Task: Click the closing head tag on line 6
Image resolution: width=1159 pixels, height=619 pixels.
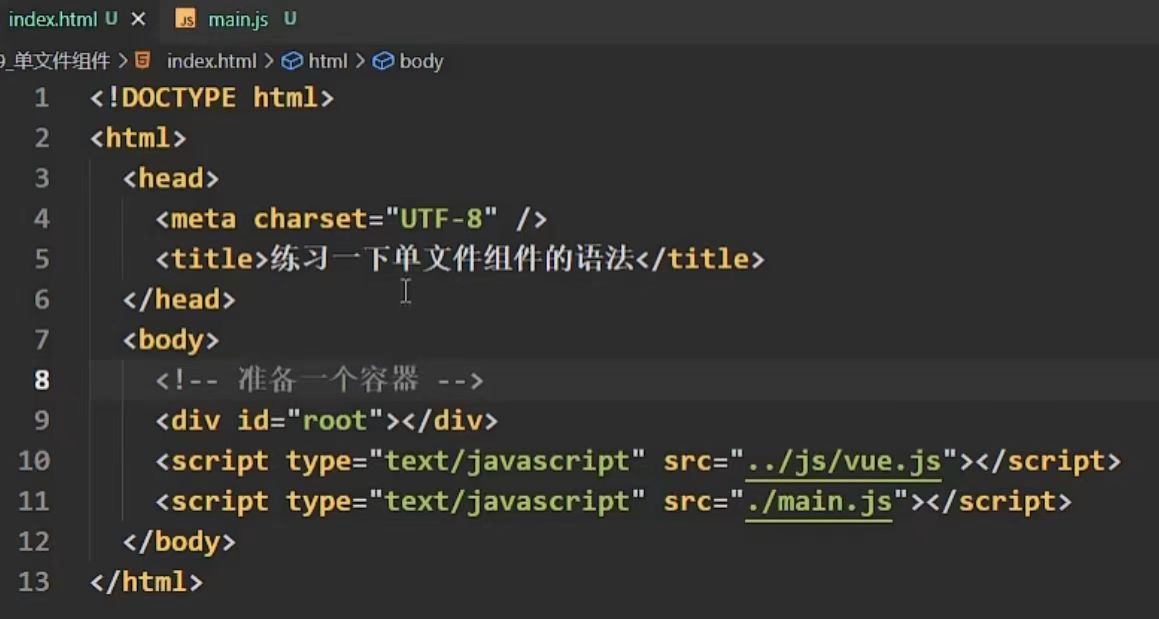Action: tap(179, 300)
